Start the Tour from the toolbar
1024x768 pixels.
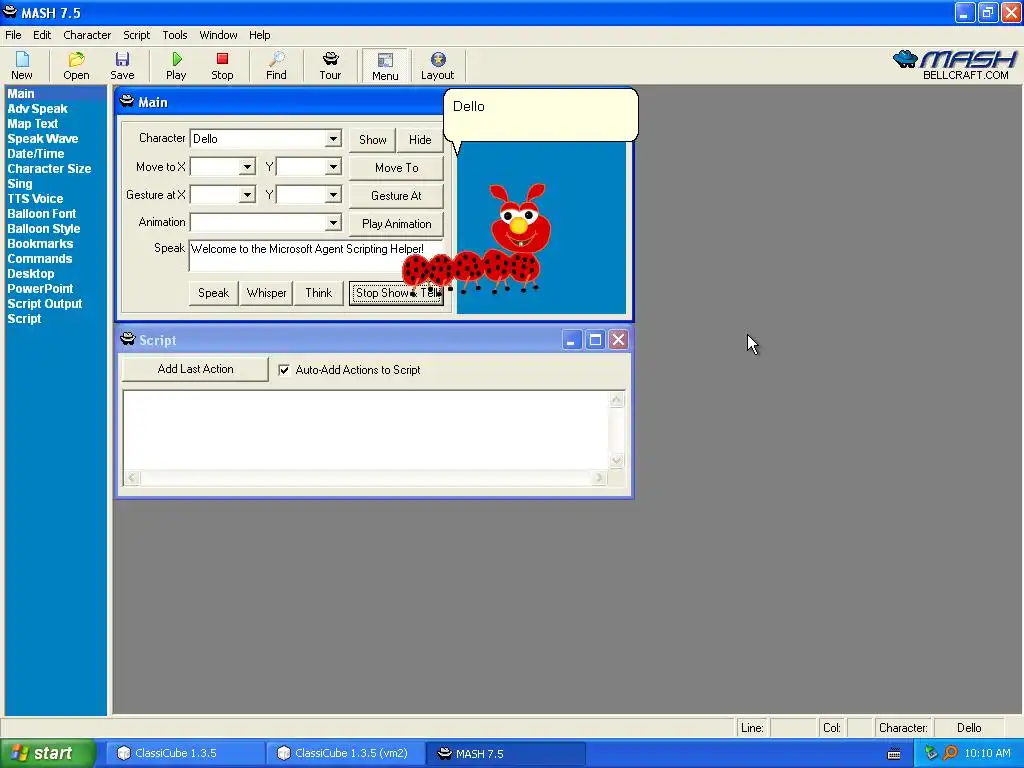click(330, 65)
